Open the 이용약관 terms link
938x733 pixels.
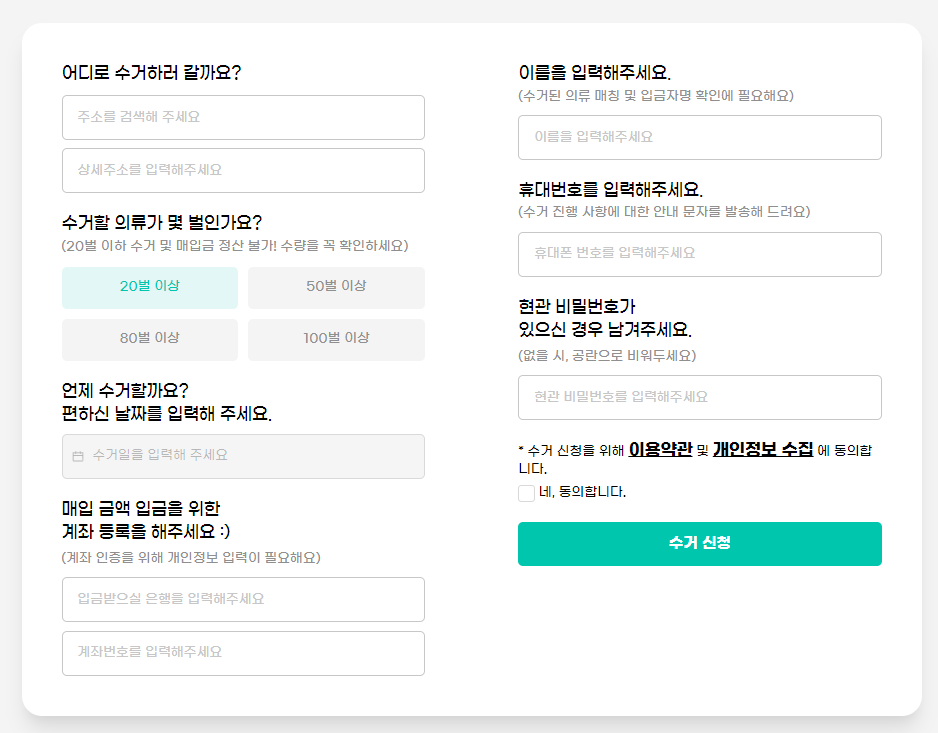point(660,449)
